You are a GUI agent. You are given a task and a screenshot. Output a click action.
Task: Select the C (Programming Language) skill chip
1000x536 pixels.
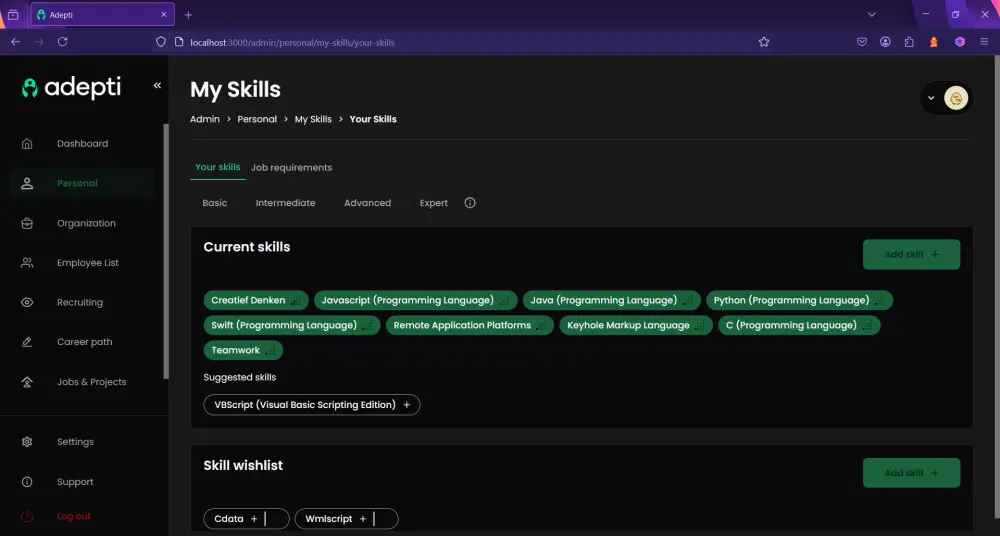799,325
